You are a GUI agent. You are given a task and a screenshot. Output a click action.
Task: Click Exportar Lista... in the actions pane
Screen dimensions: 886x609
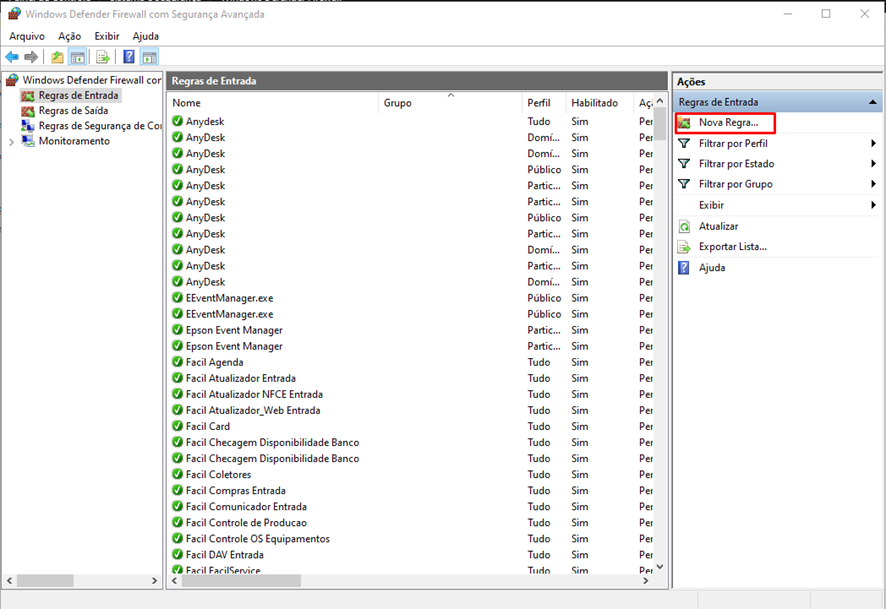[x=732, y=247]
